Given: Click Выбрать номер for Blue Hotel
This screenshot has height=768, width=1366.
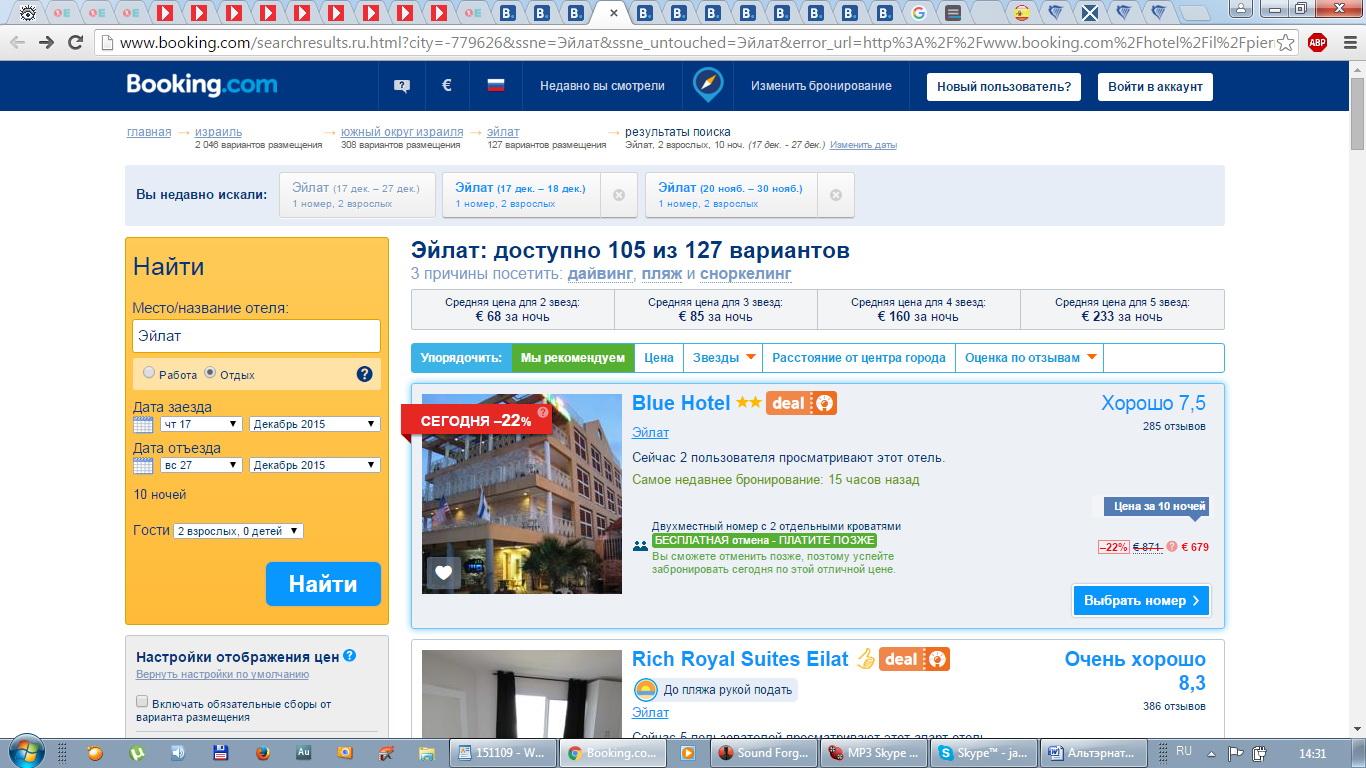Looking at the screenshot, I should [x=1141, y=601].
